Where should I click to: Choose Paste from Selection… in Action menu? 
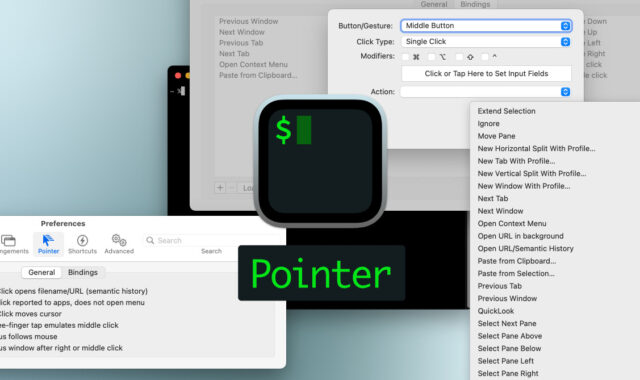pyautogui.click(x=516, y=273)
